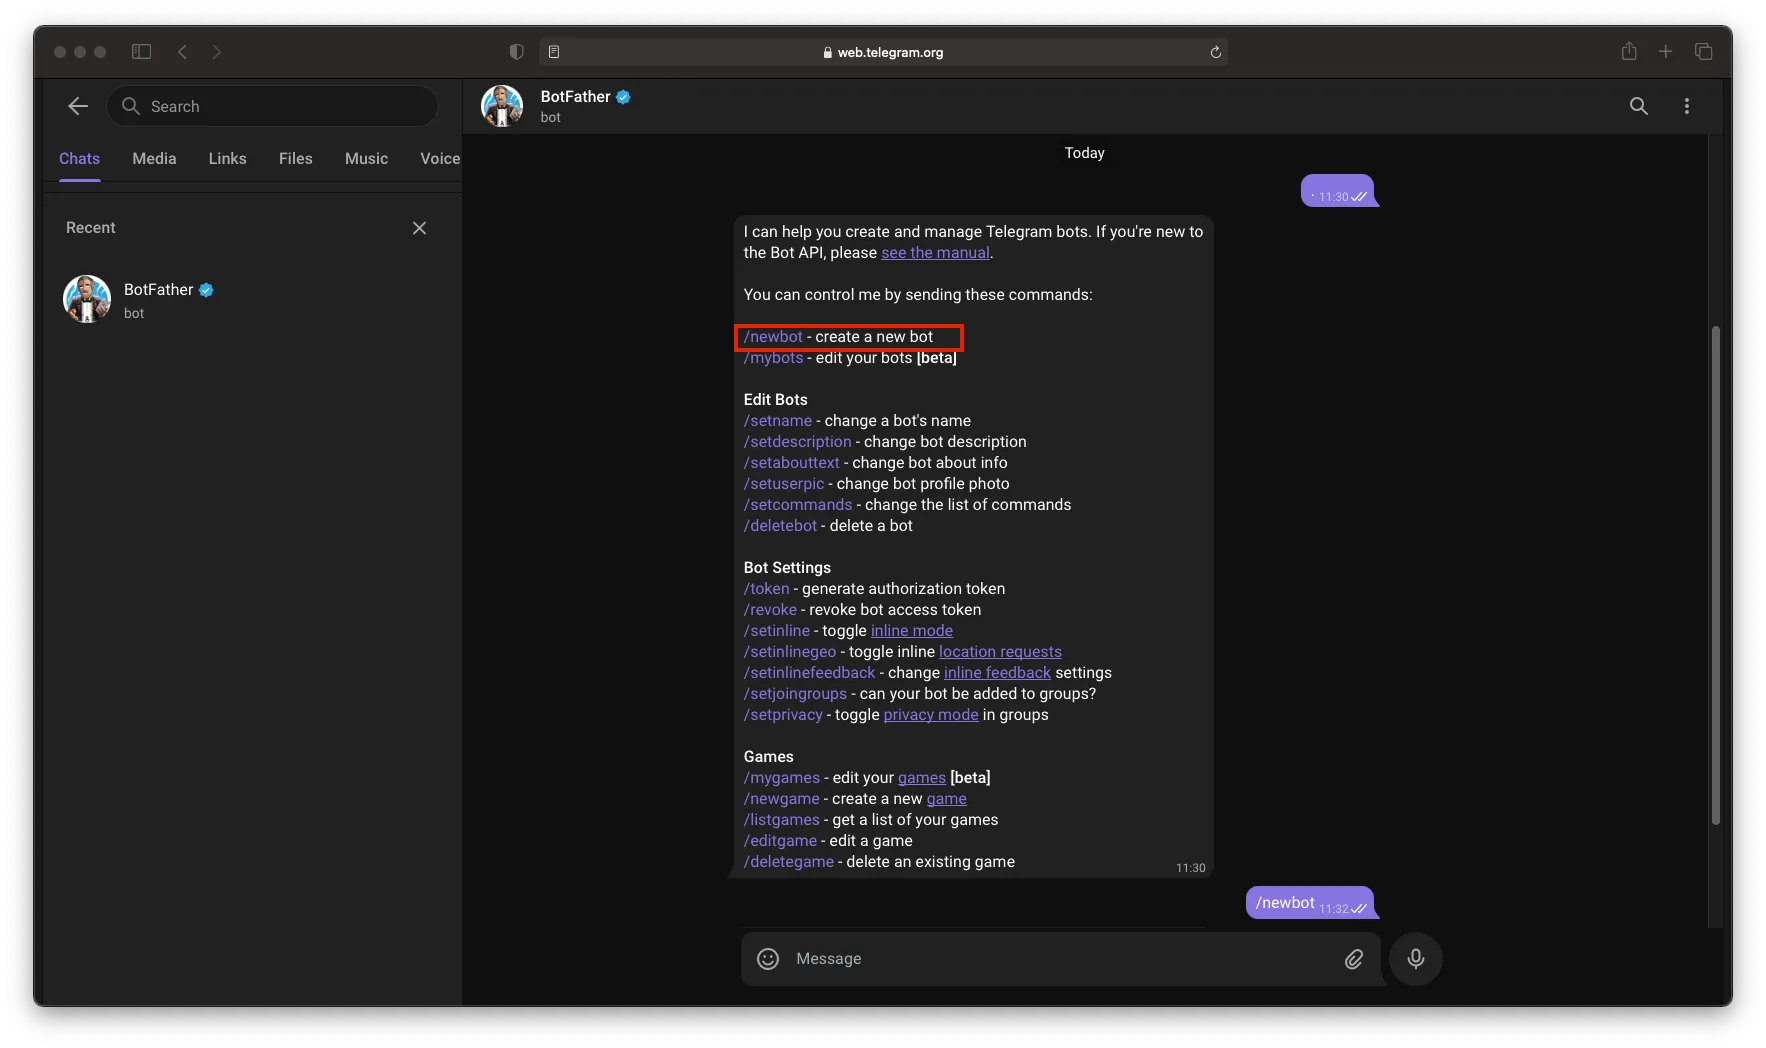Open the 'privacy mode' link

[931, 715]
